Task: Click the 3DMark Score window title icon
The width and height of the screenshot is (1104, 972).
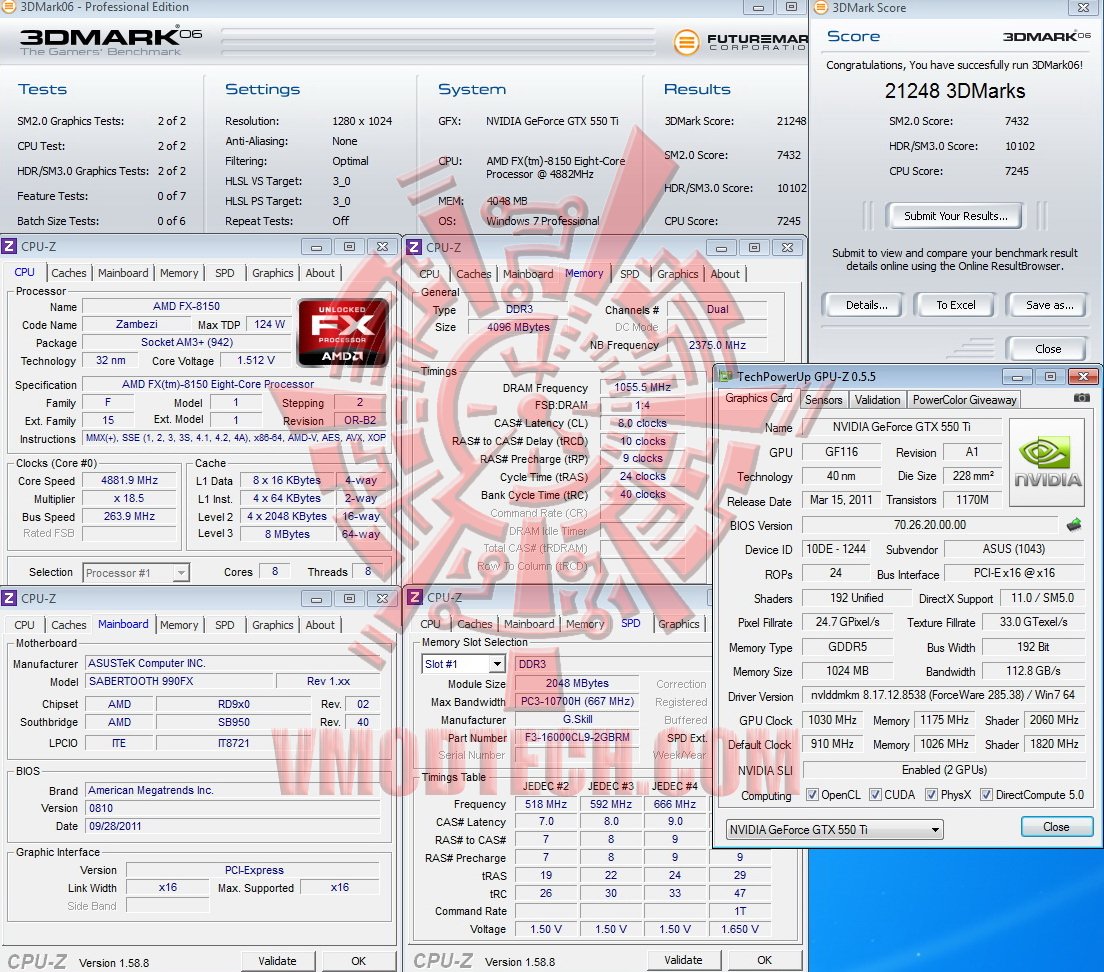Action: [x=820, y=8]
